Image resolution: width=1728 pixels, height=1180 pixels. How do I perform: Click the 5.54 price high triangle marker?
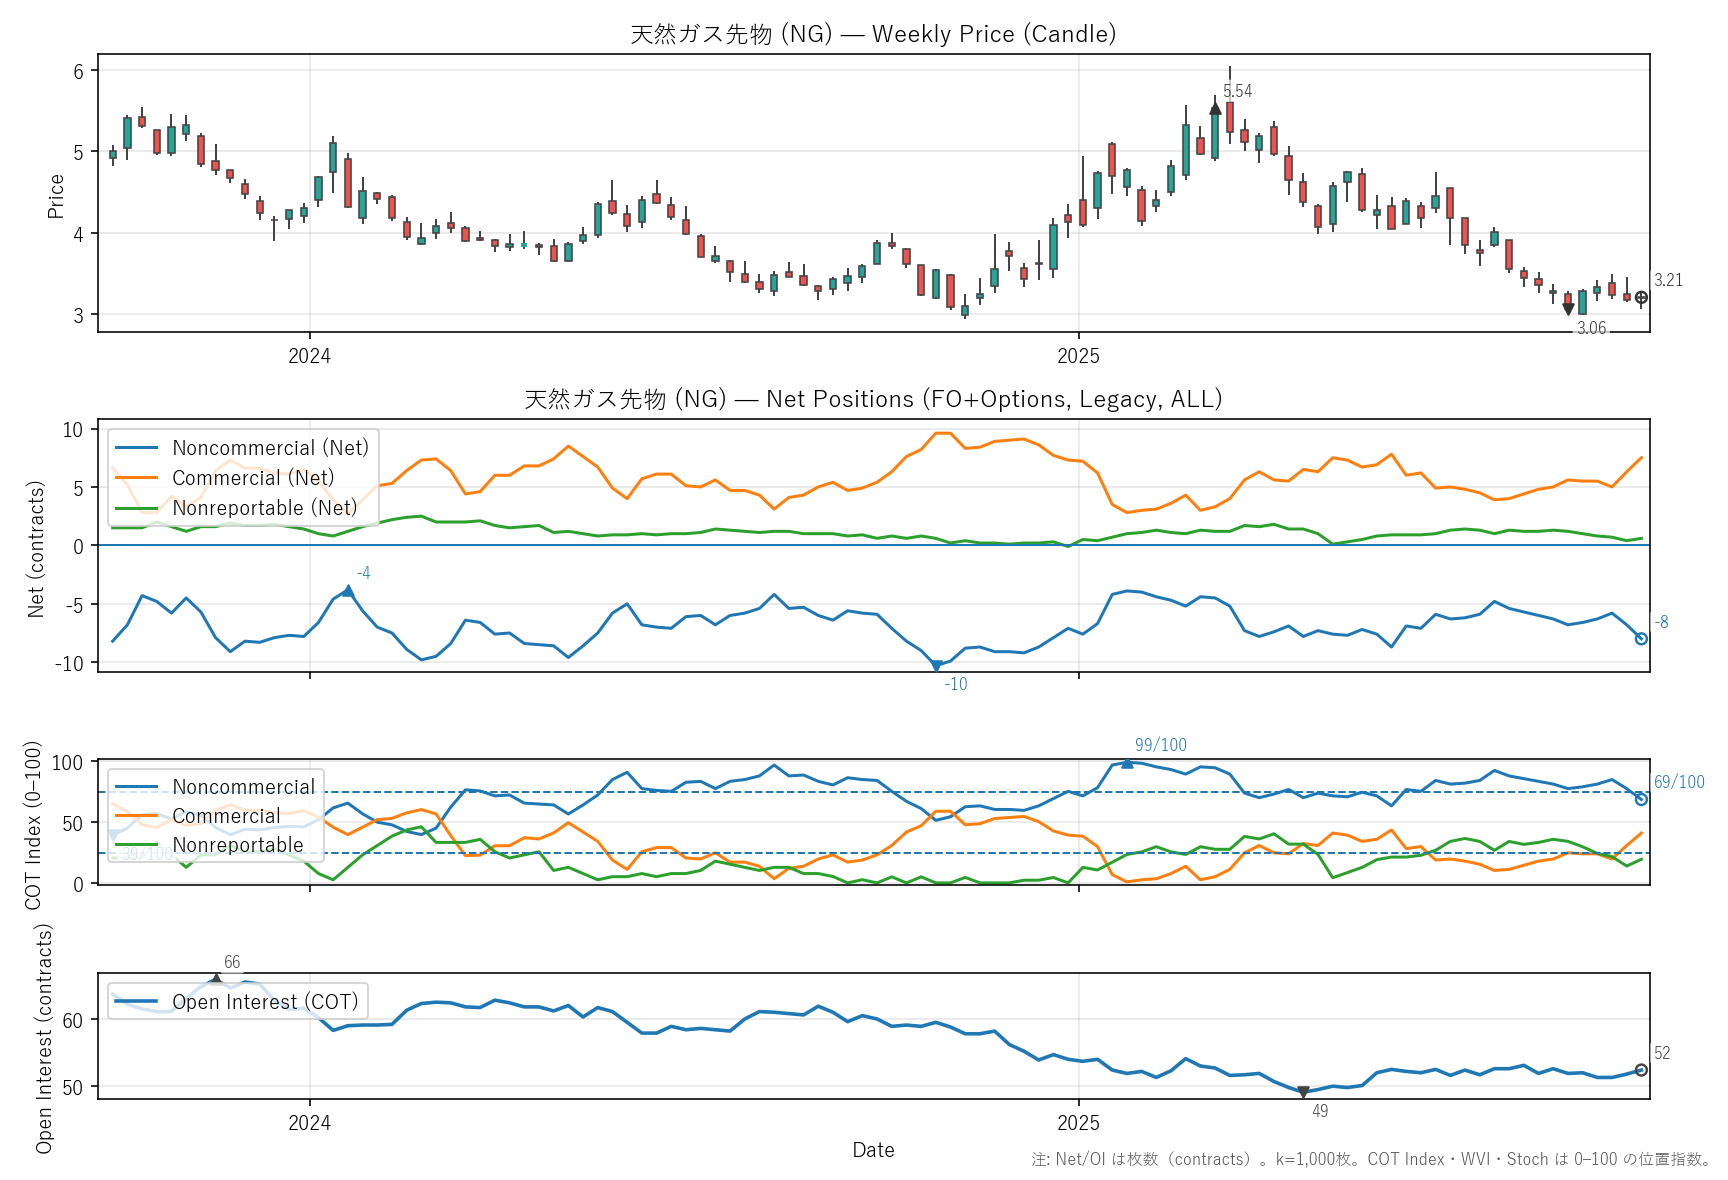(x=1215, y=108)
